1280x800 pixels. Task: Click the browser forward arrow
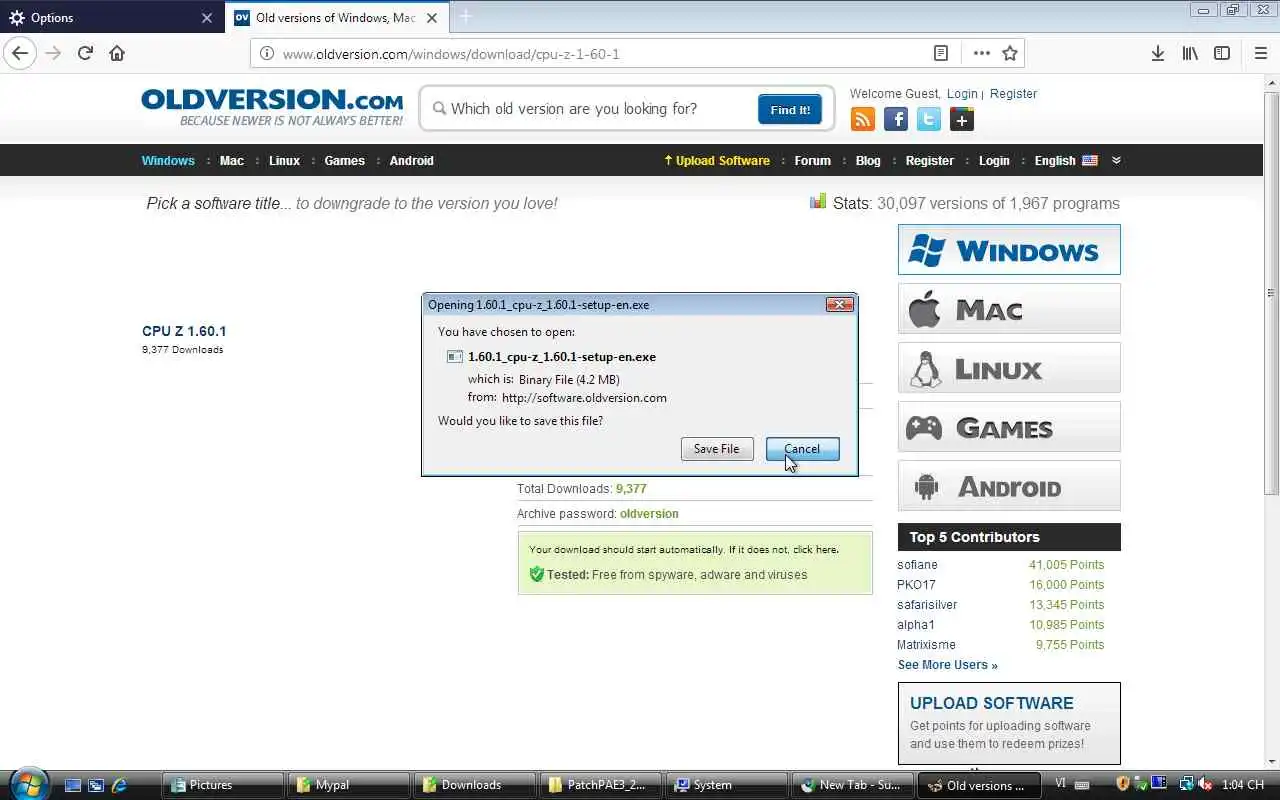pyautogui.click(x=53, y=53)
